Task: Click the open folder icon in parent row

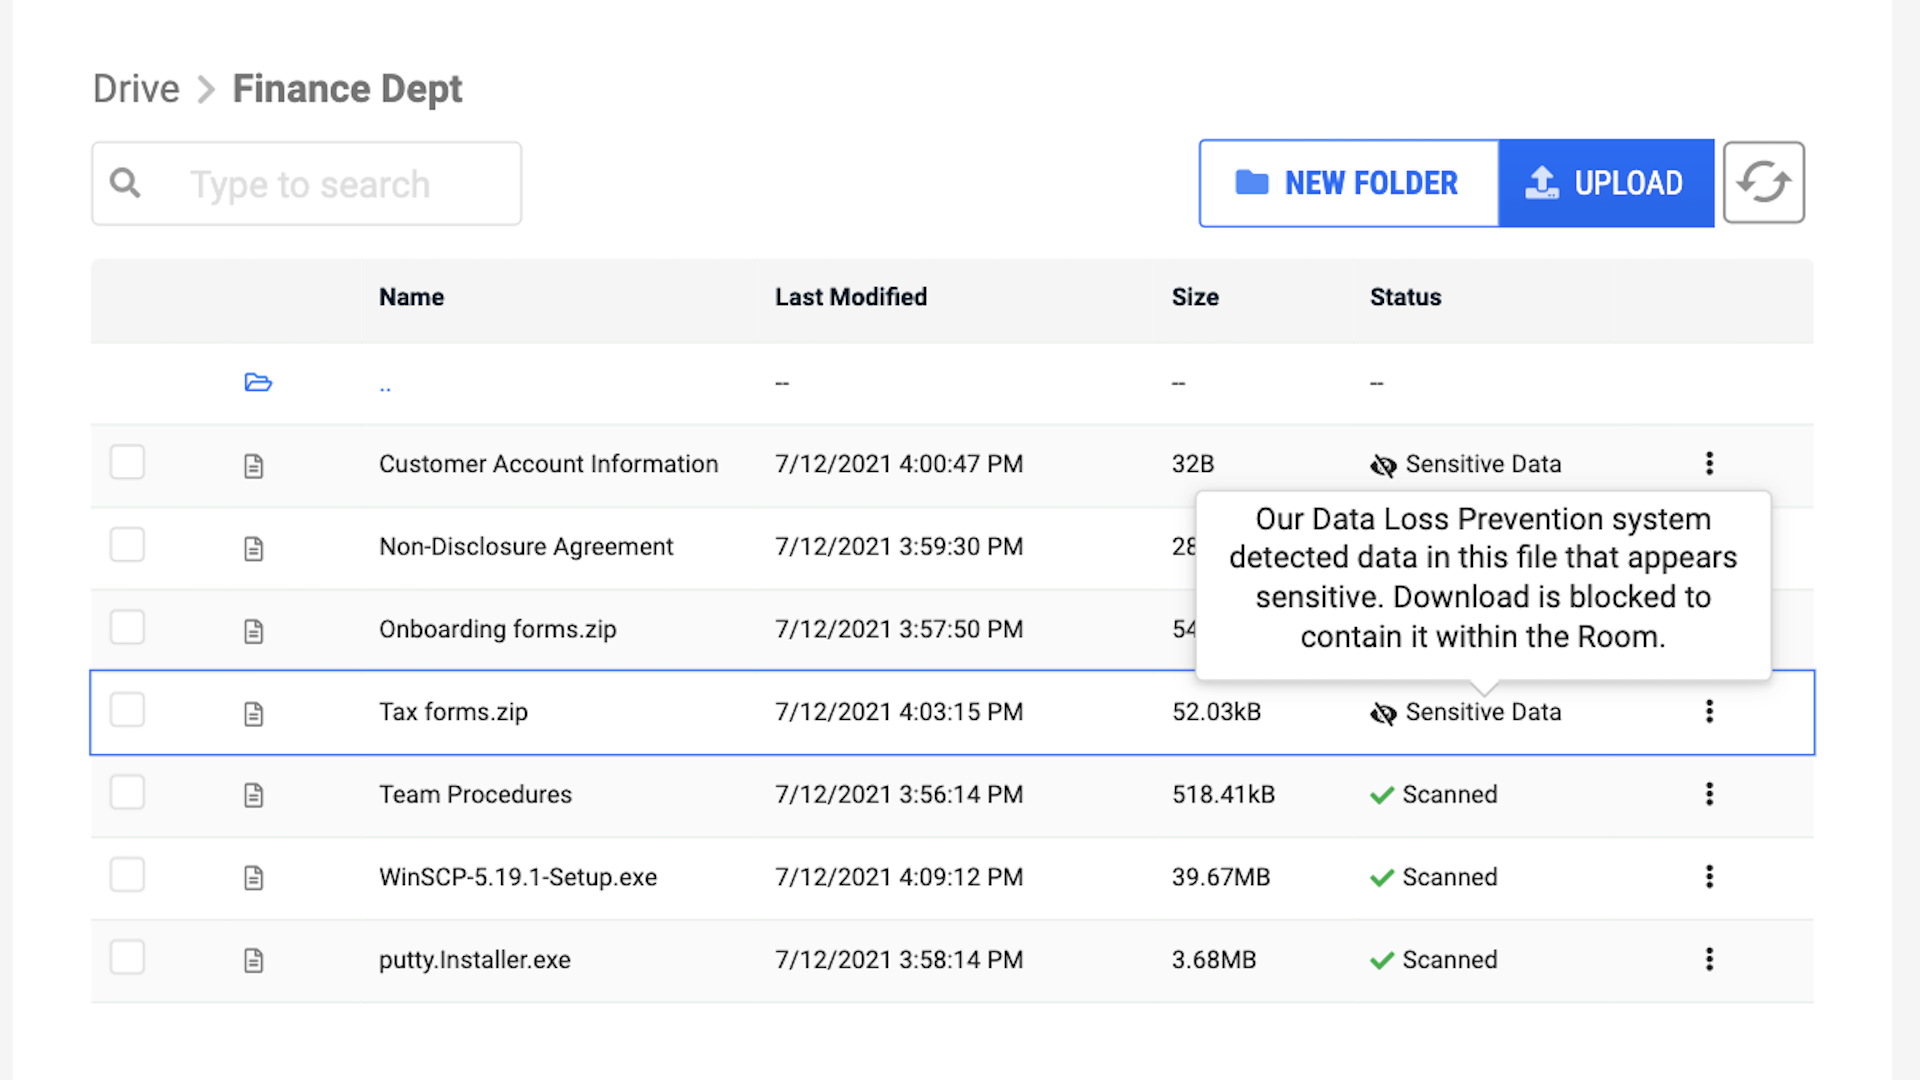Action: [258, 382]
